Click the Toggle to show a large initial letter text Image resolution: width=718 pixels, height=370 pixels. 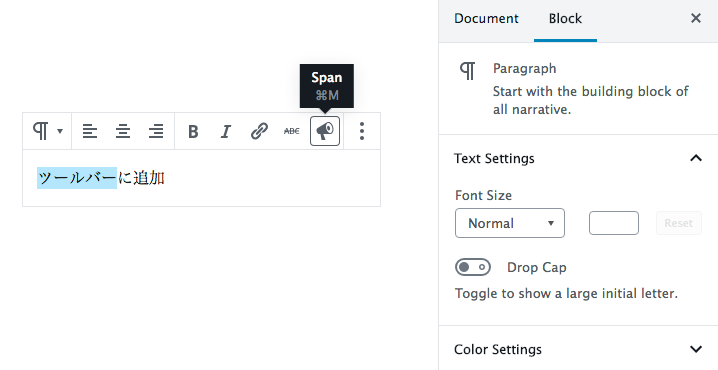click(x=566, y=293)
